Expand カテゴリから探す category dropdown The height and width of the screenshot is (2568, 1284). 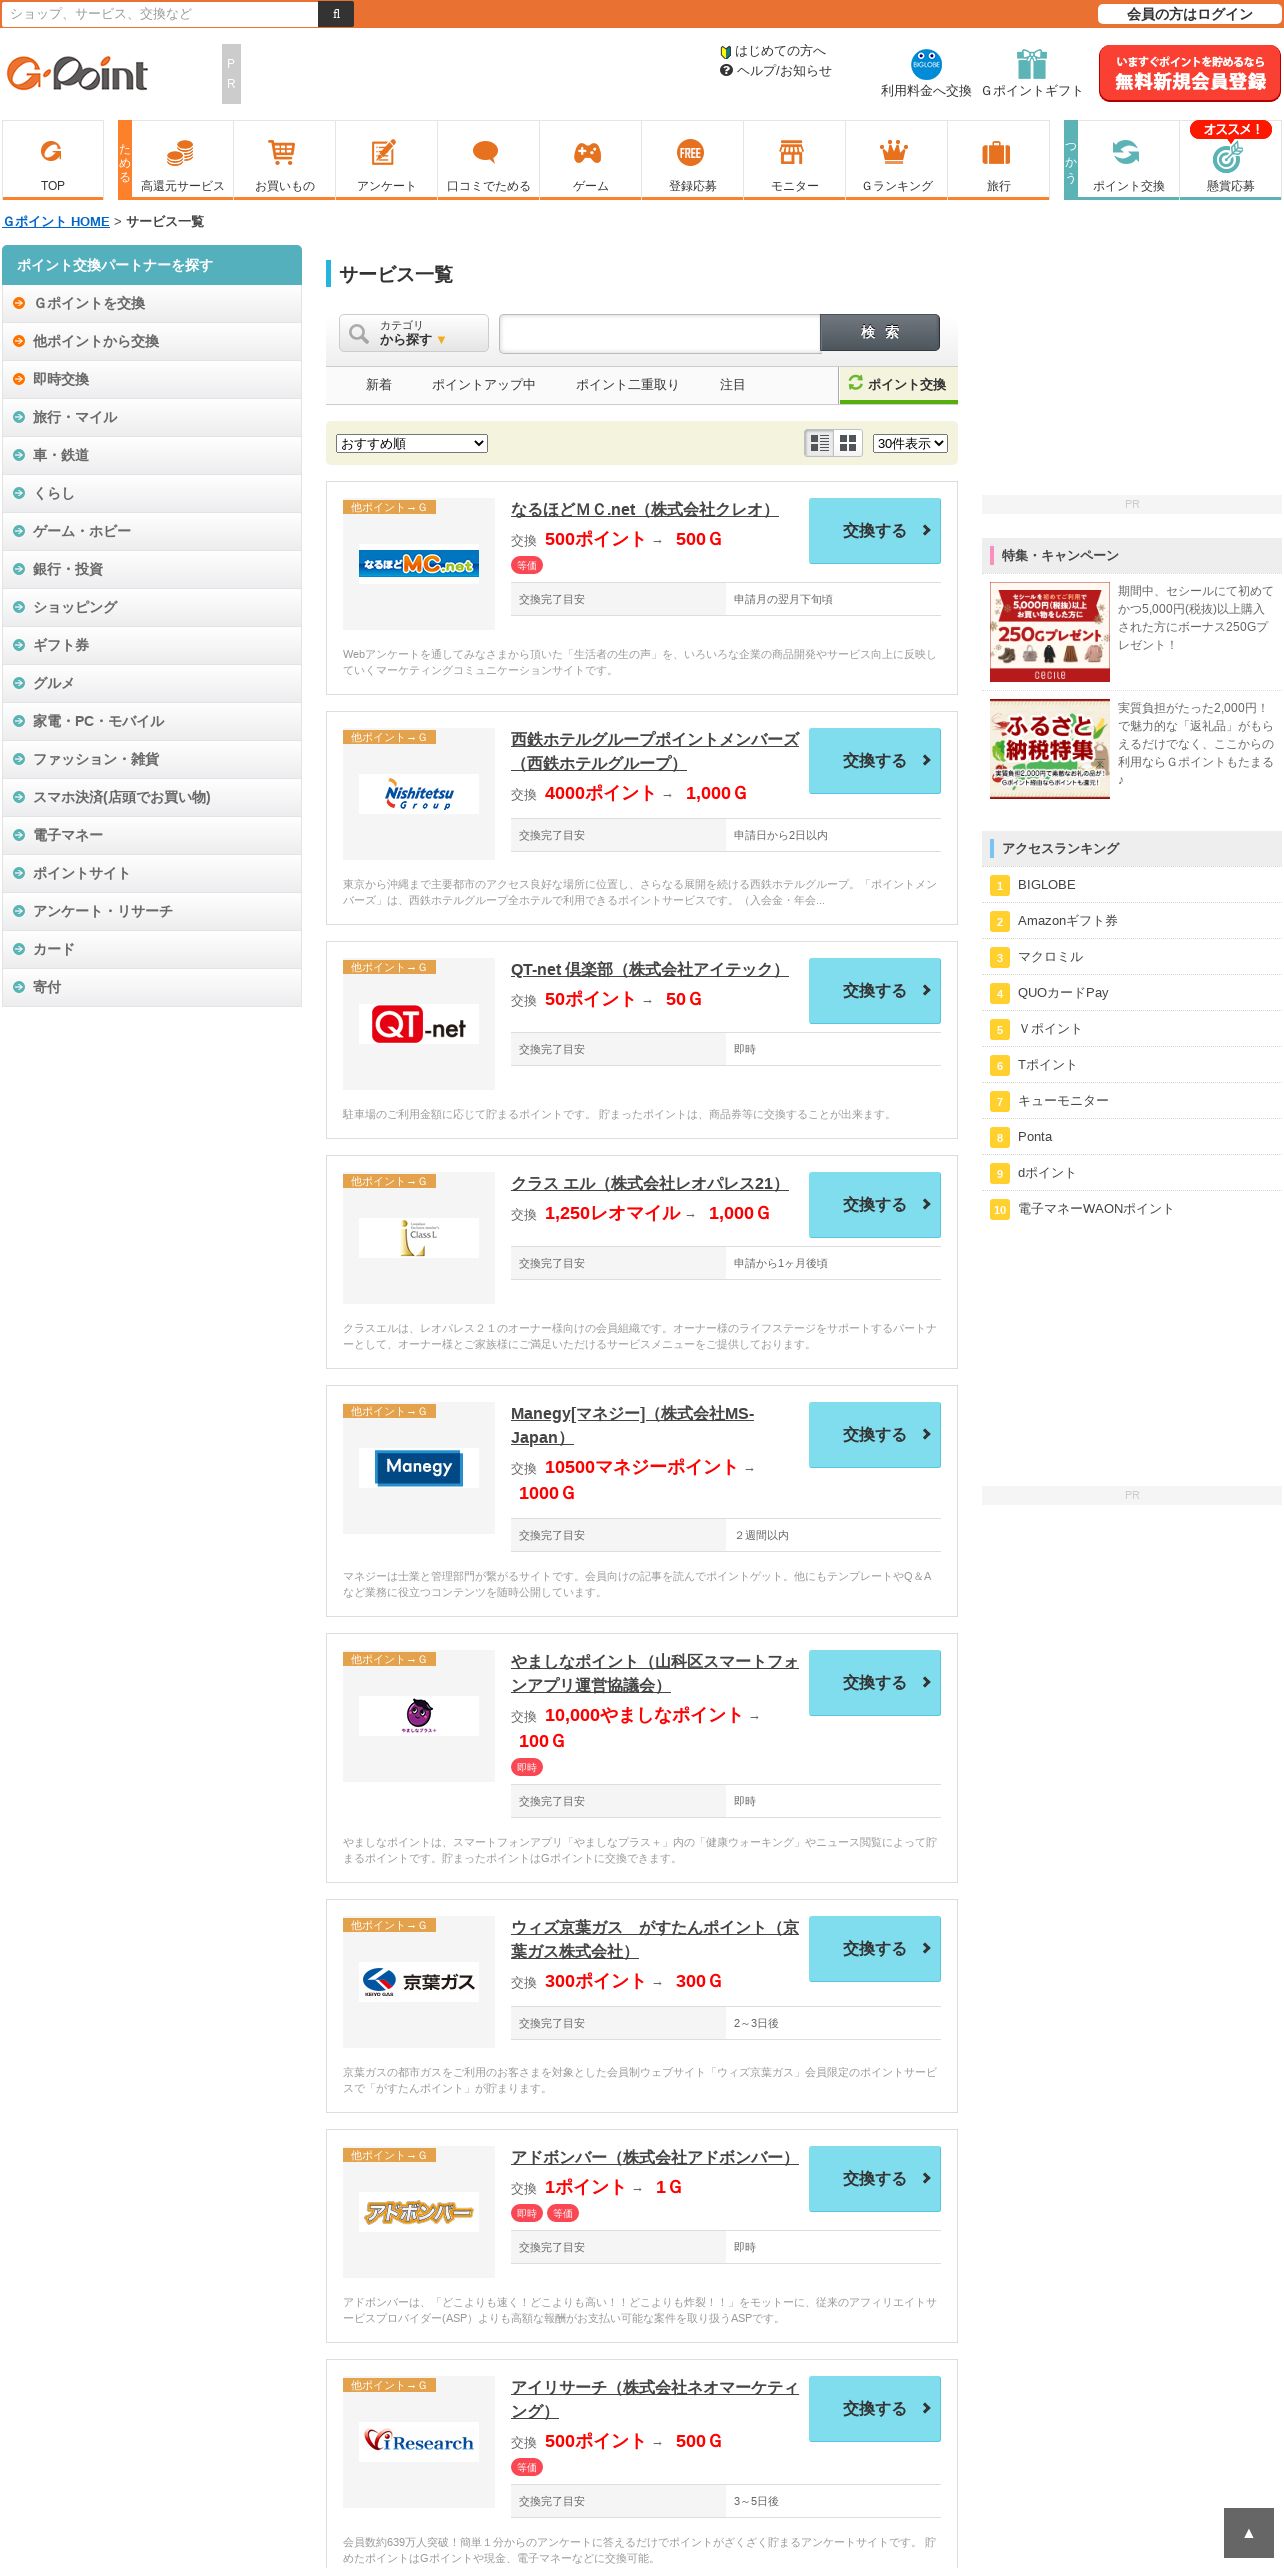pos(414,333)
